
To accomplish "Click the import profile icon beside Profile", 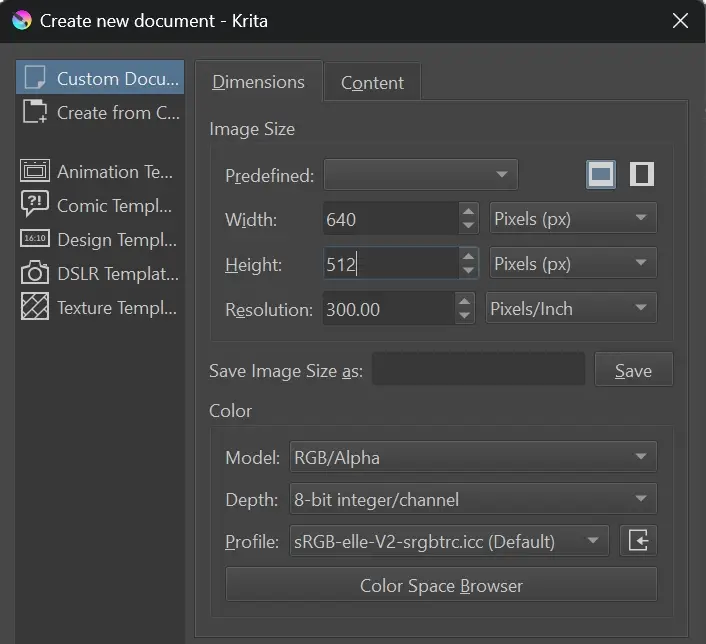I will pyautogui.click(x=638, y=540).
